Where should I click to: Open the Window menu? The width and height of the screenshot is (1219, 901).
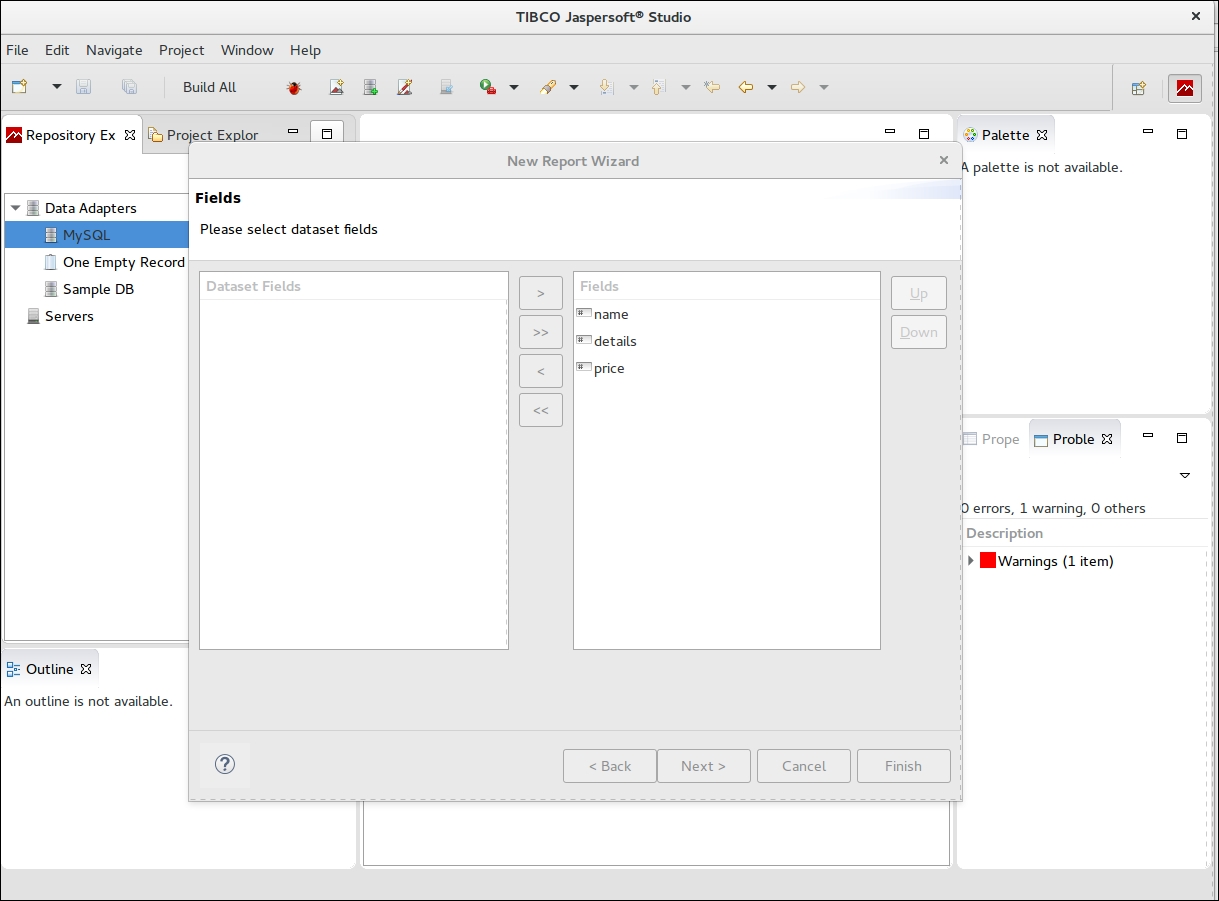(247, 50)
